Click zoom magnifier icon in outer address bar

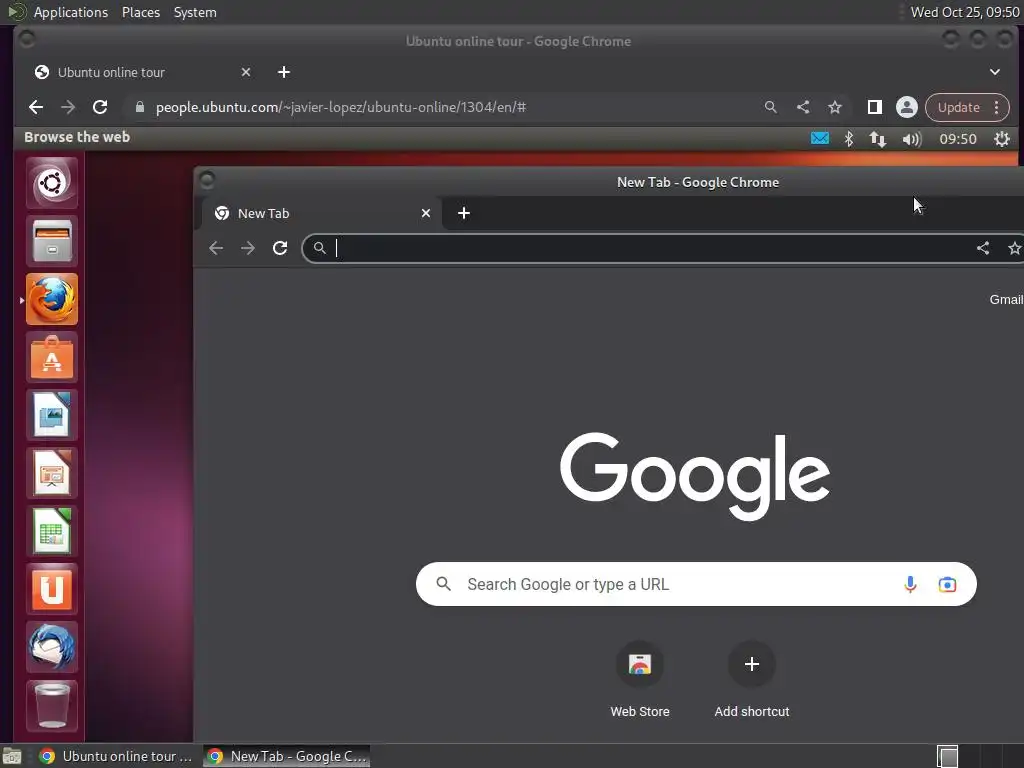coord(771,107)
